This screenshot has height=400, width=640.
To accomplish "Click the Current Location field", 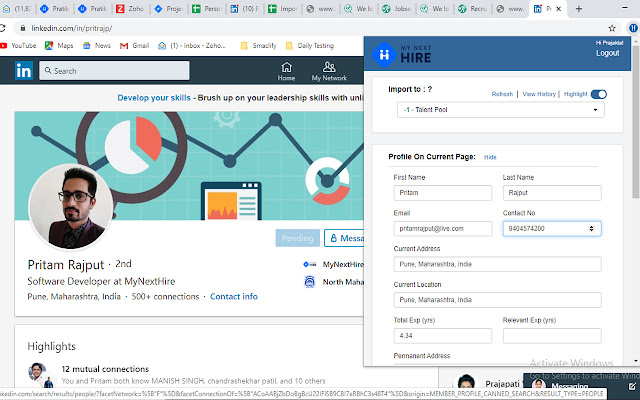I will (498, 300).
